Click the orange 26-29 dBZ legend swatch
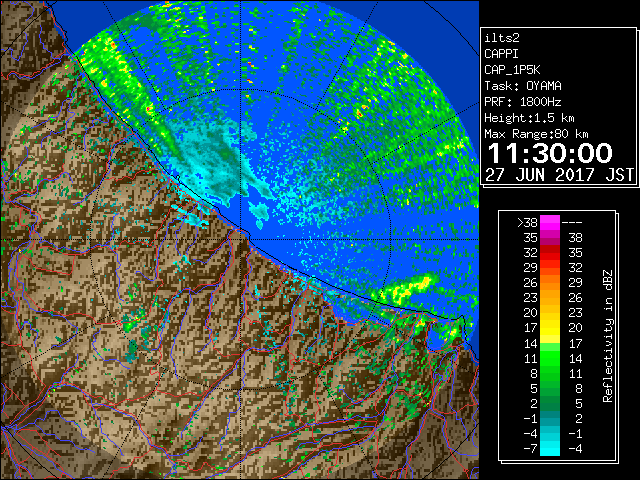This screenshot has width=640, height=480. pos(550,282)
